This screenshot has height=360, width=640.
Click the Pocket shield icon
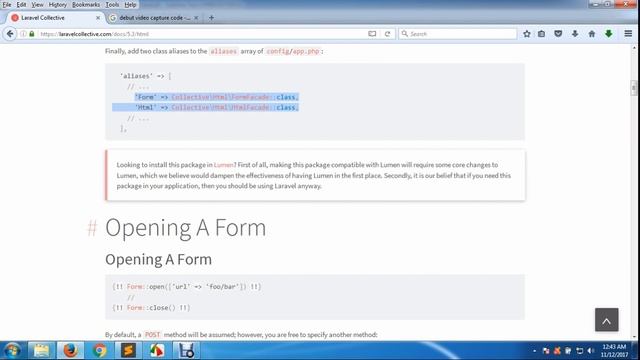pyautogui.click(x=558, y=34)
